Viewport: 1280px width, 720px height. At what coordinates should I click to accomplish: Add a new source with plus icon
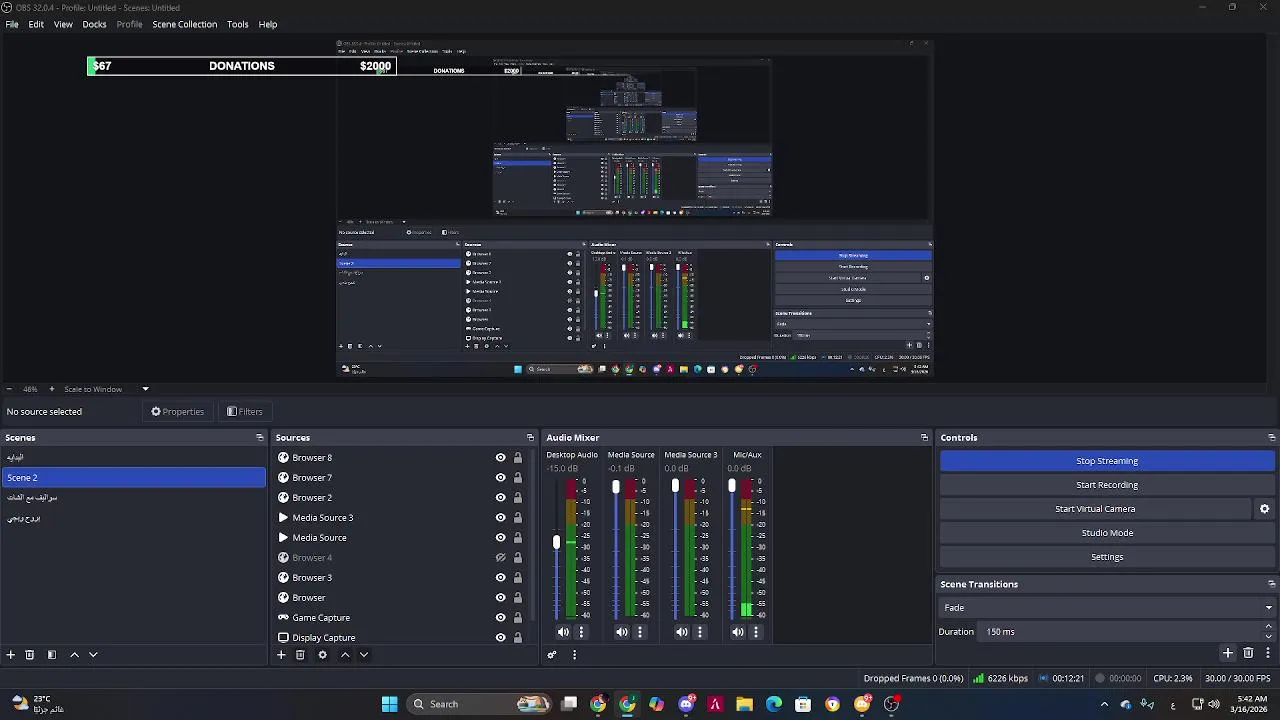(281, 654)
